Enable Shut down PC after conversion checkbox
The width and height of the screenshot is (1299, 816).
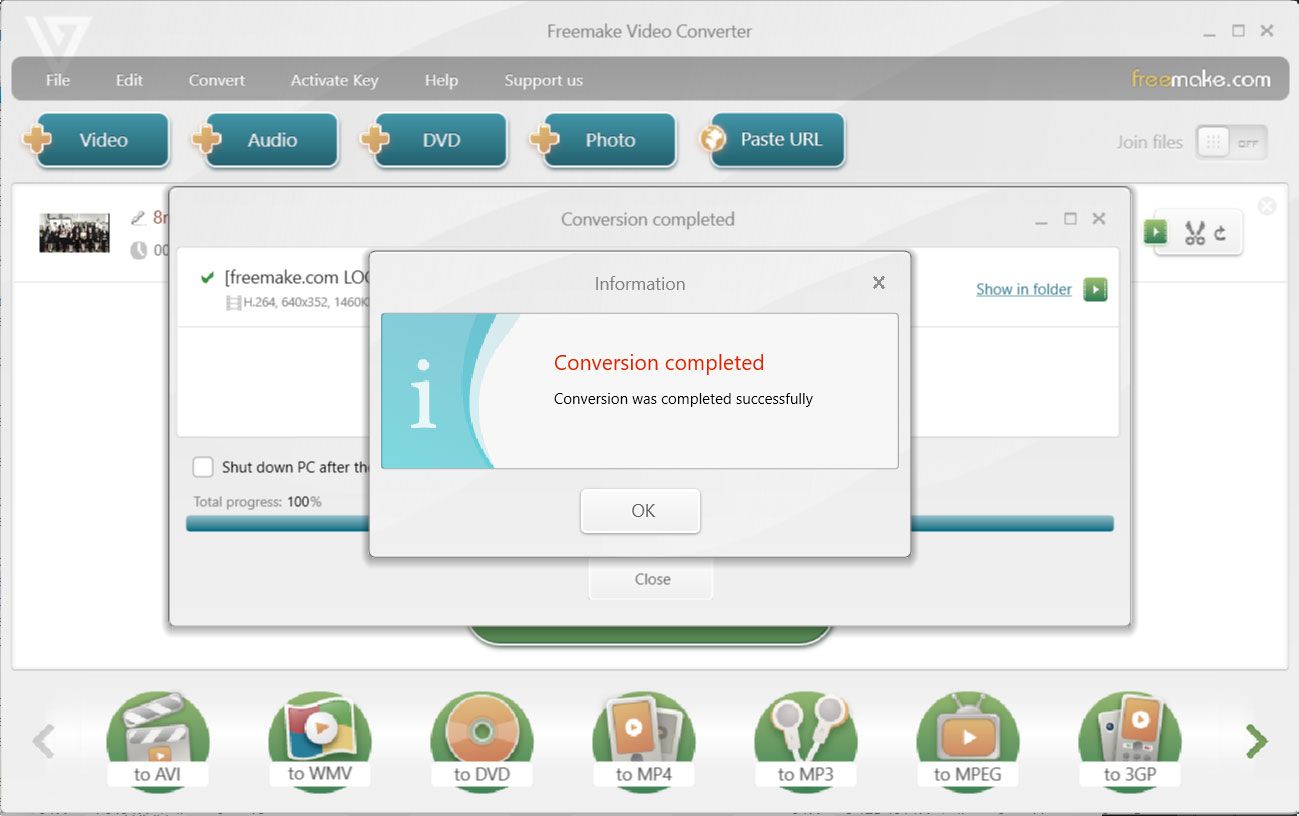pyautogui.click(x=203, y=467)
